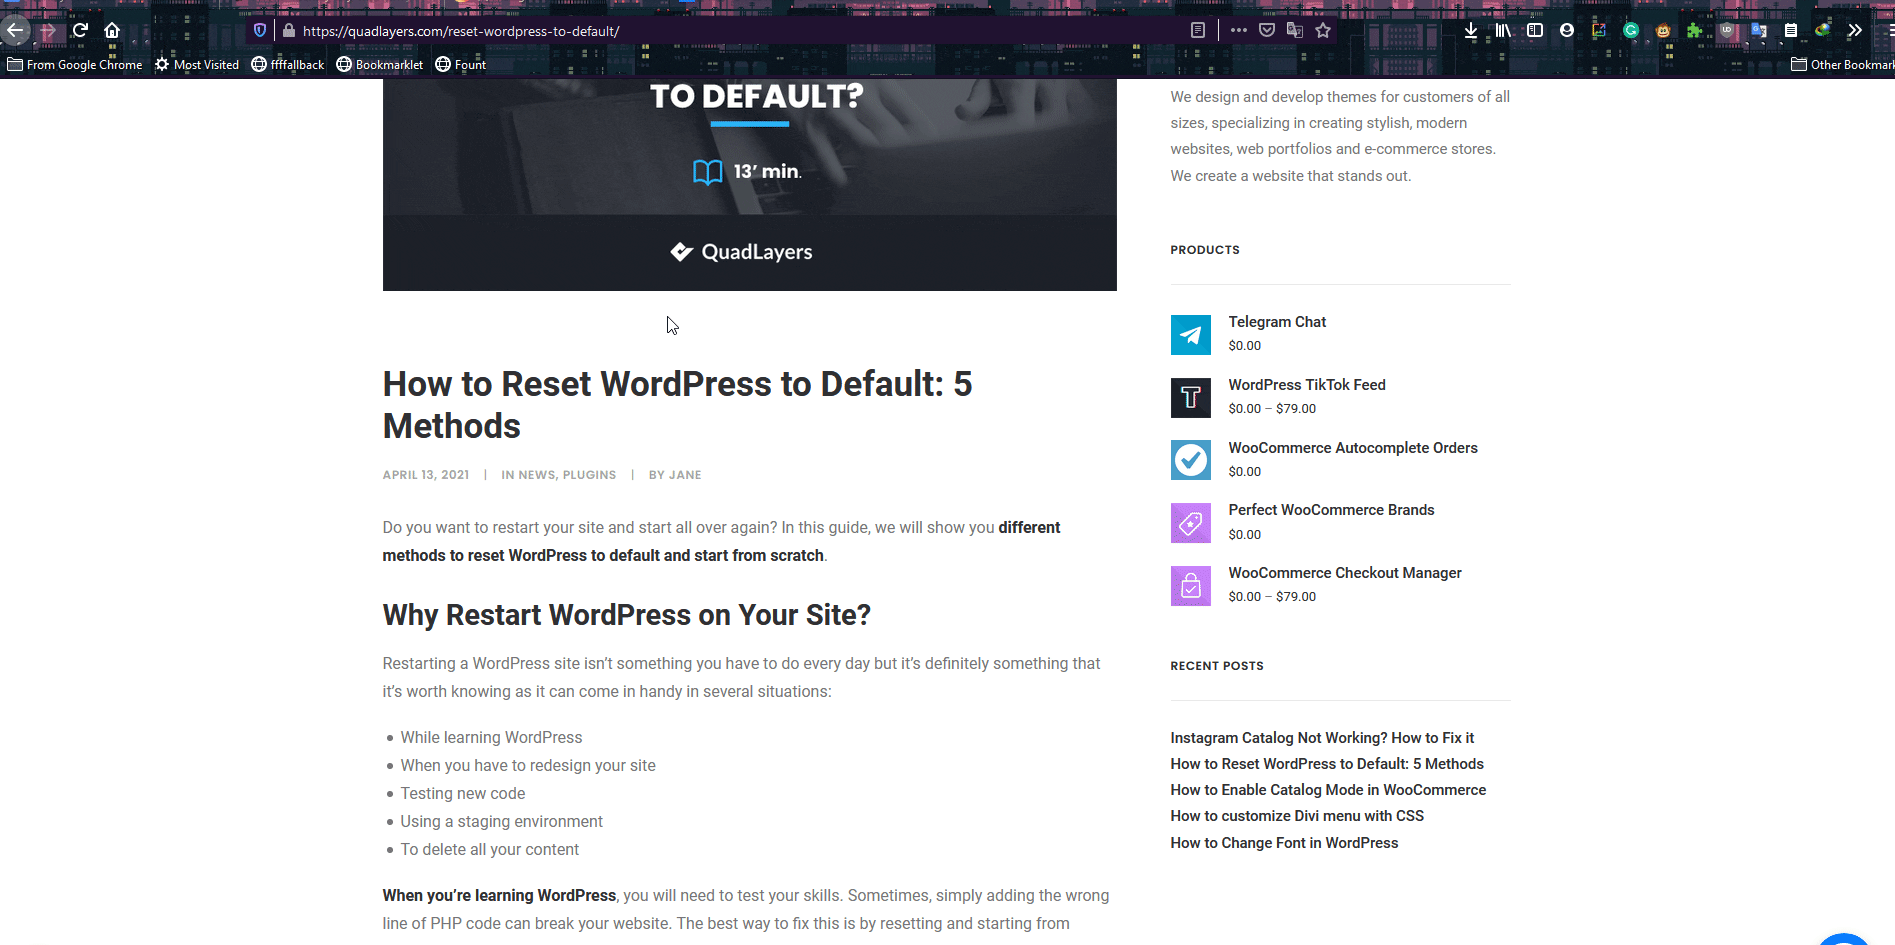The height and width of the screenshot is (945, 1895).
Task: Open the Instagram Catalog Not Working post
Action: [1322, 737]
